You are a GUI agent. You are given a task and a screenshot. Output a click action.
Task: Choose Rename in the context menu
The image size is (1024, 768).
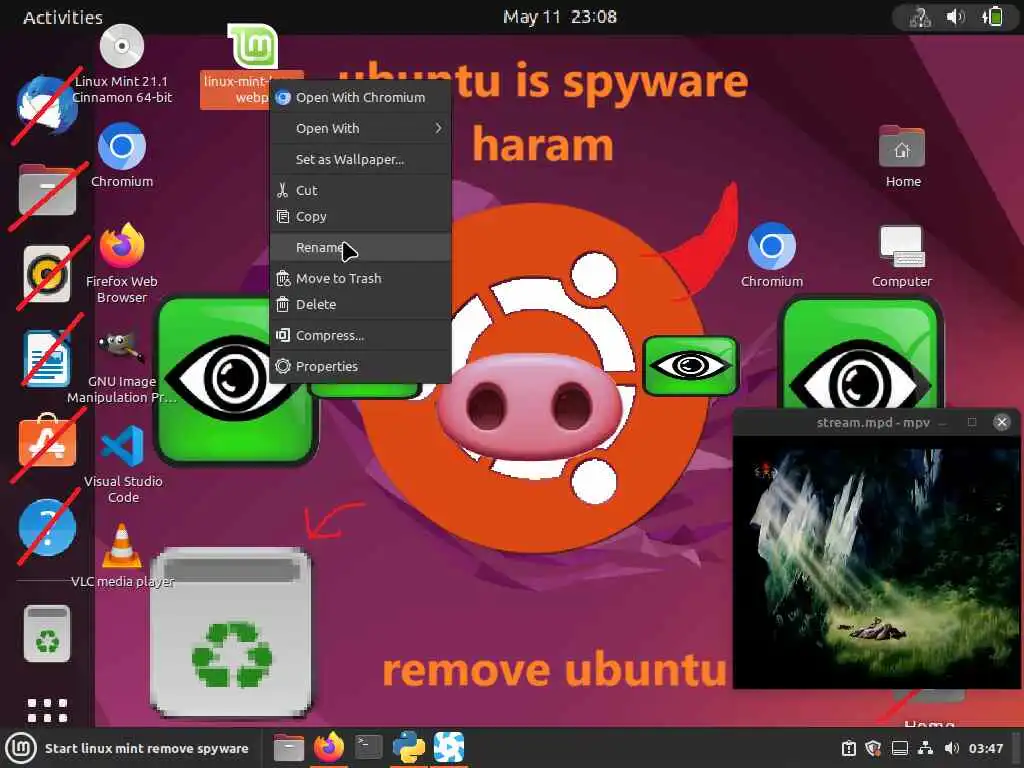click(x=360, y=248)
